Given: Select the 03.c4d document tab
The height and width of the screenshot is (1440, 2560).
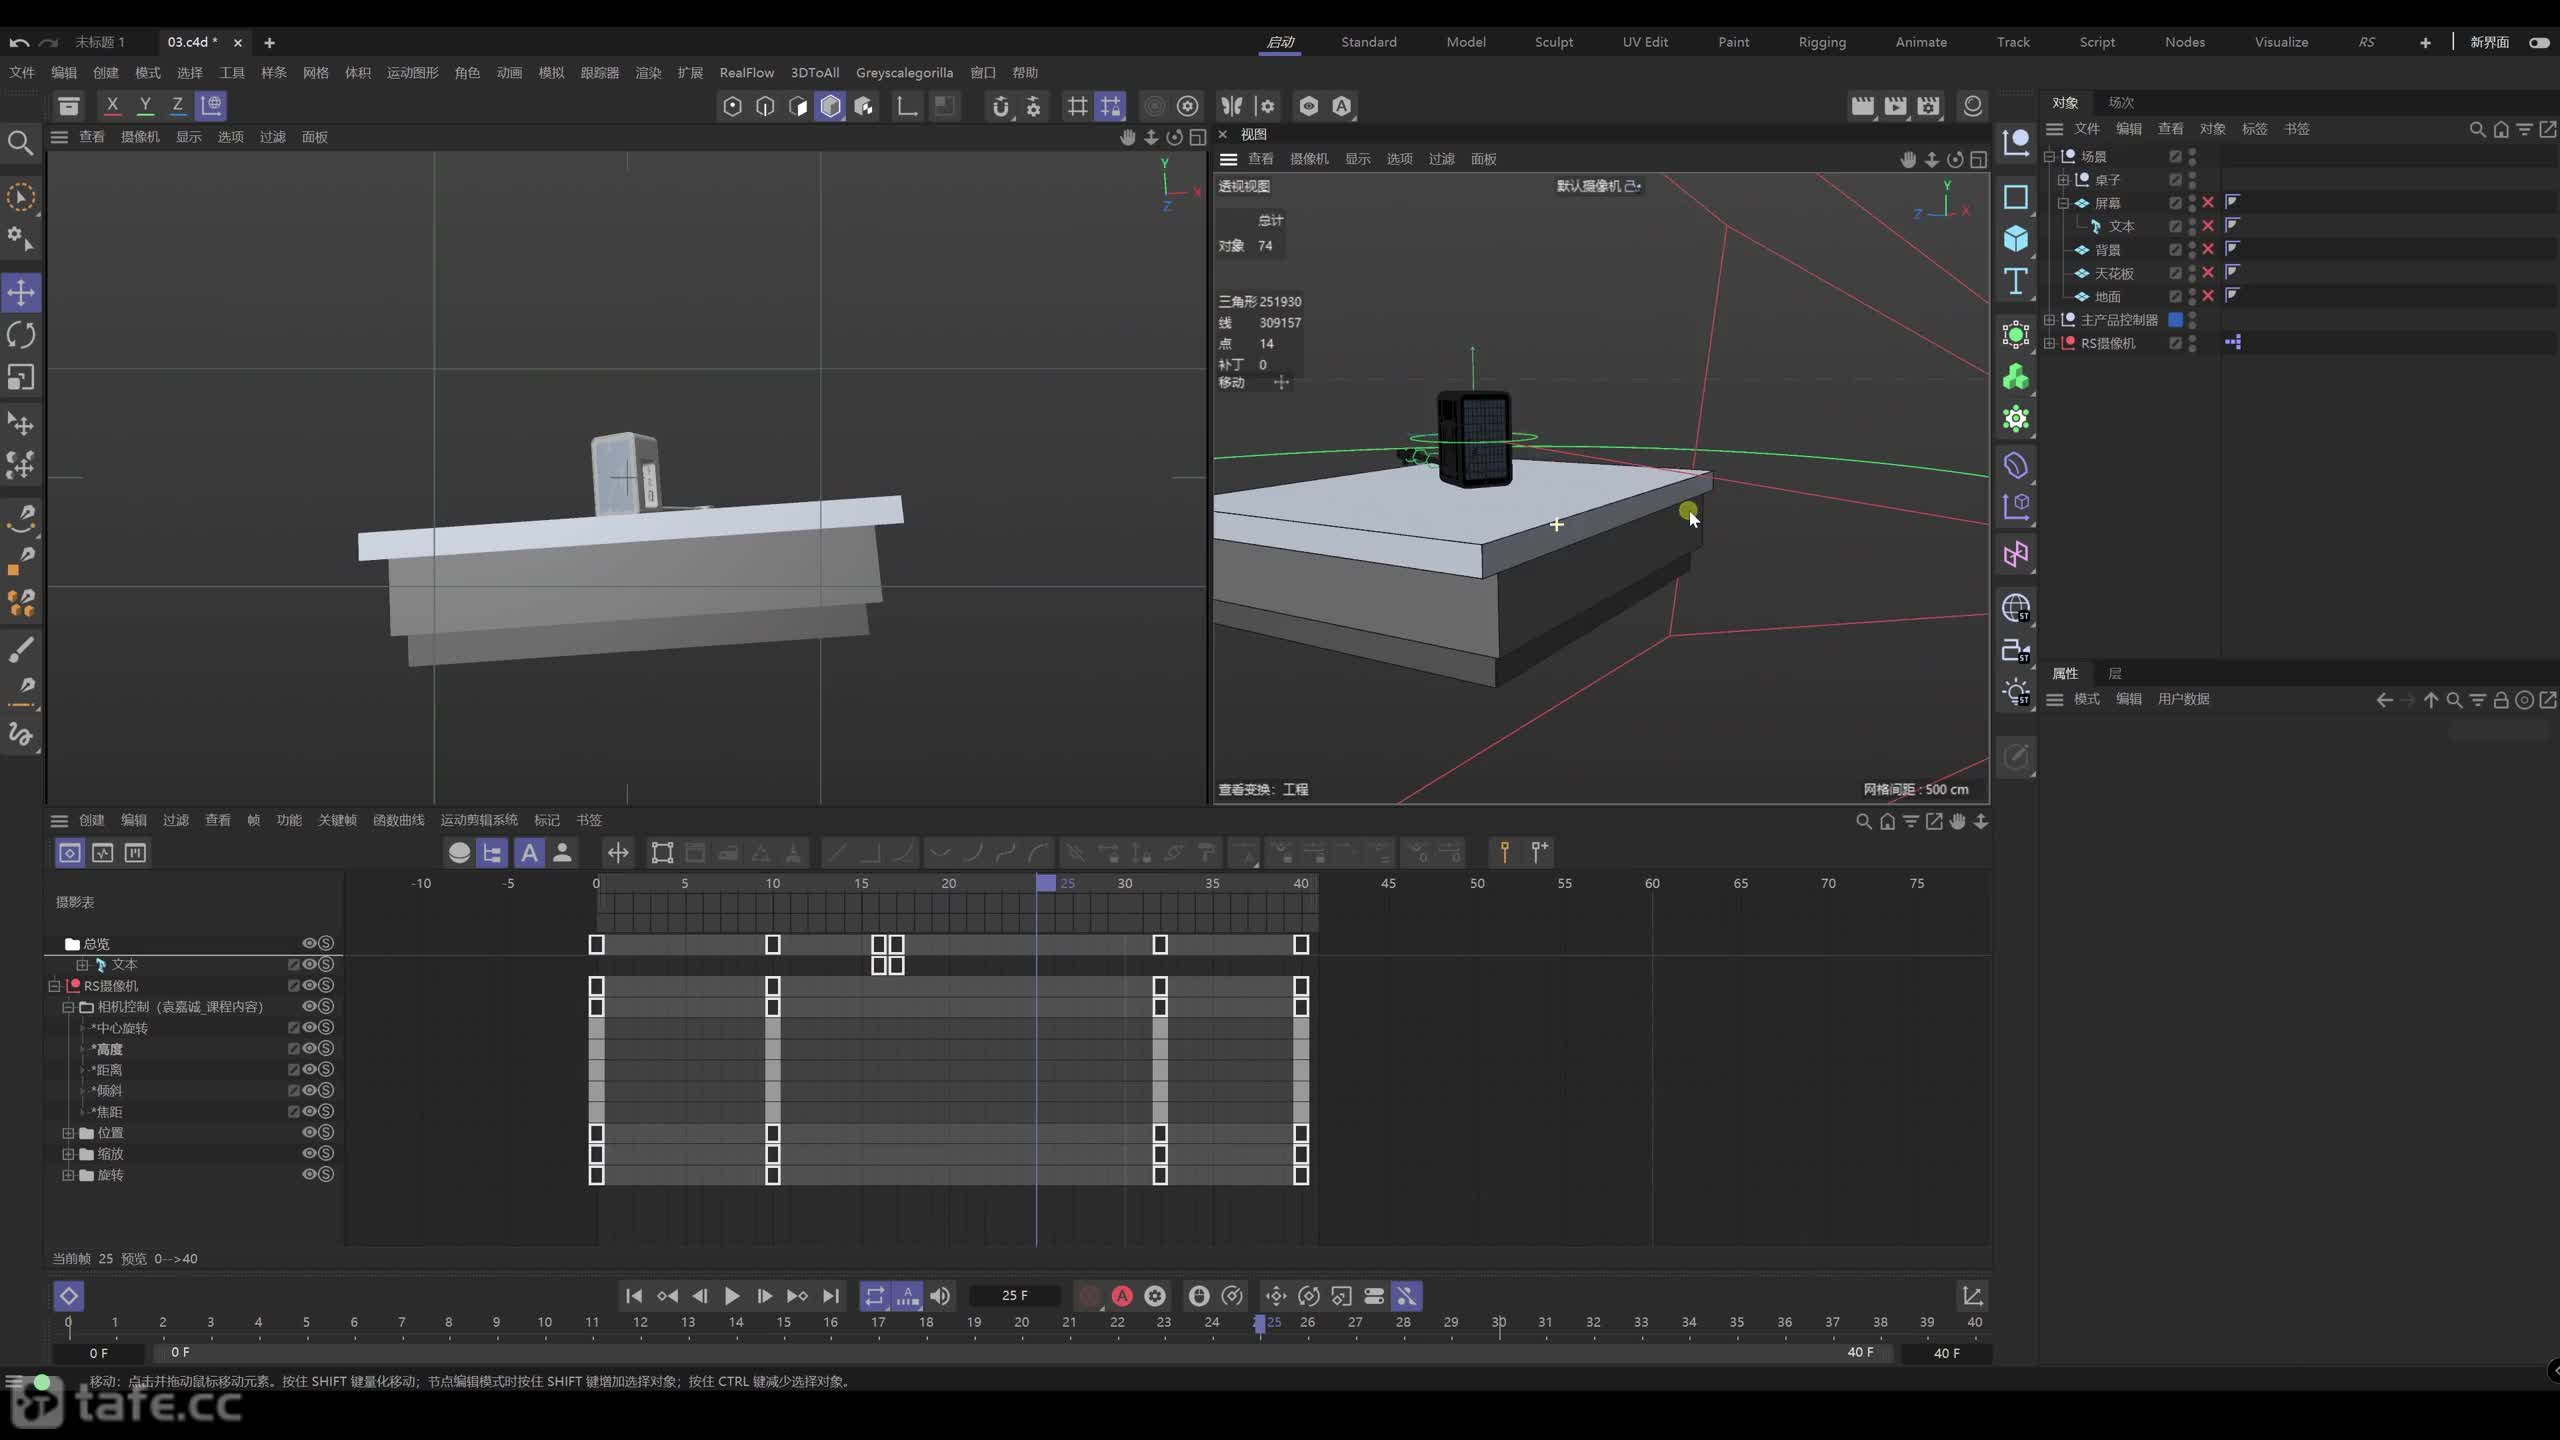Looking at the screenshot, I should coord(192,42).
